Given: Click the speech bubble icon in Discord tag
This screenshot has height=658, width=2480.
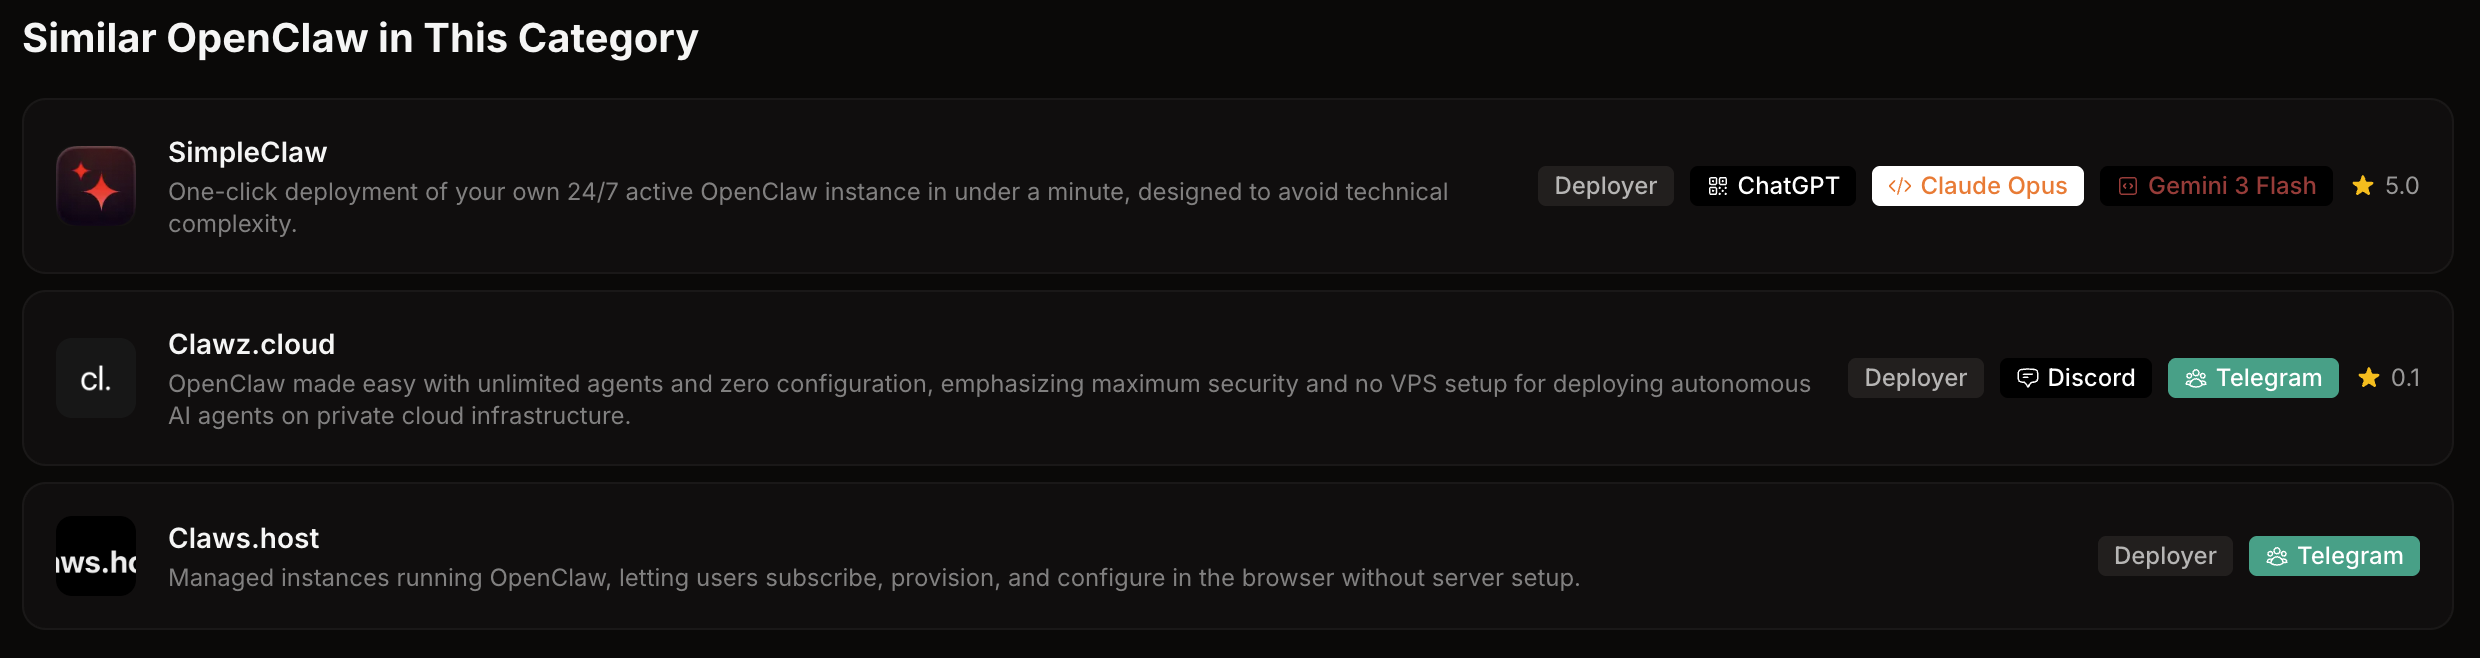Looking at the screenshot, I should (x=2028, y=378).
